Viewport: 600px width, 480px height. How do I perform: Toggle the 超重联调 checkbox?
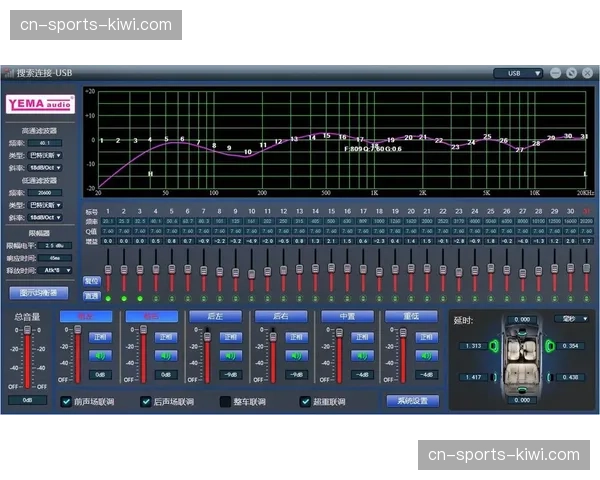click(305, 402)
